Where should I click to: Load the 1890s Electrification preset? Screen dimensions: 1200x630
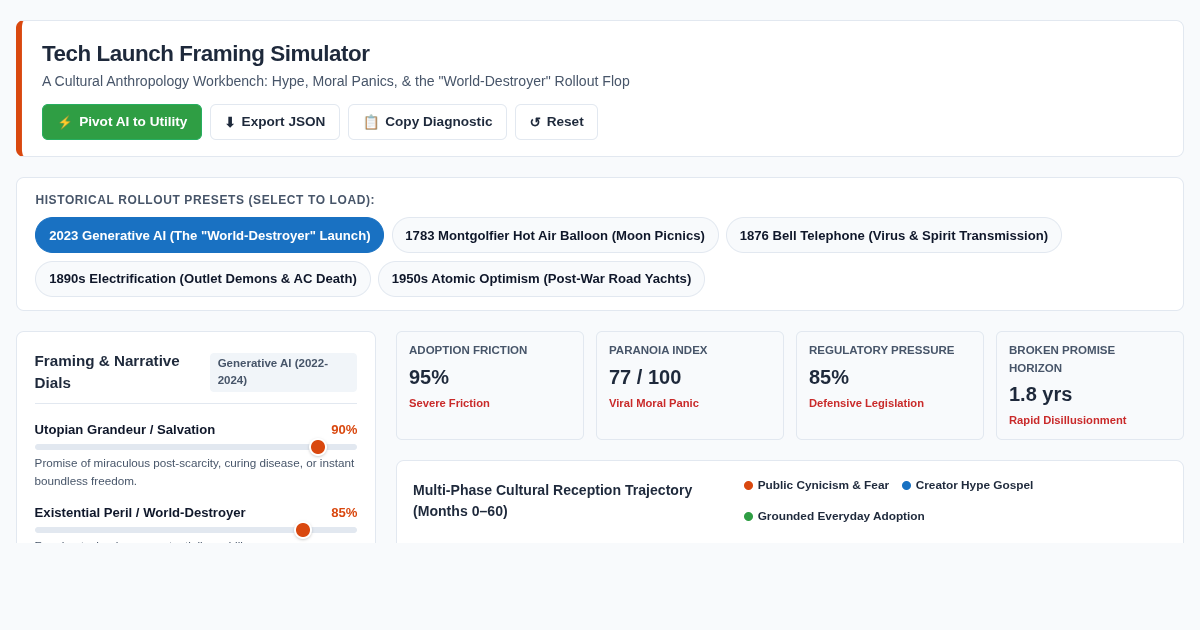[203, 279]
